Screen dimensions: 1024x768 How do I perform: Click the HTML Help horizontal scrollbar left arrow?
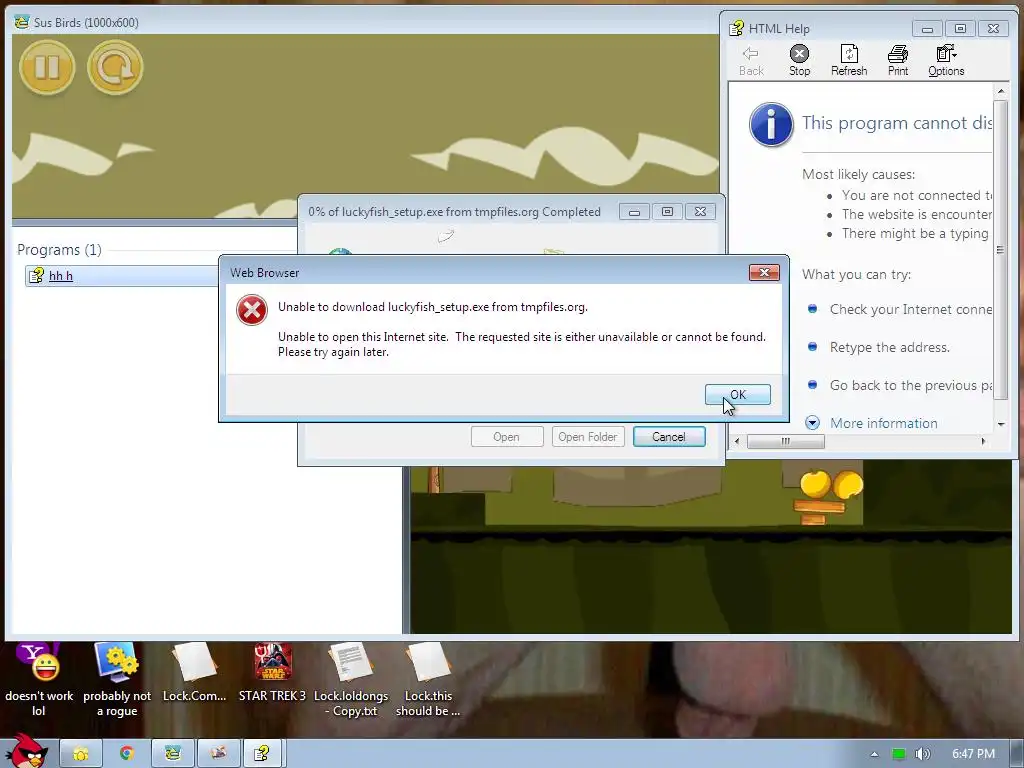[x=737, y=441]
